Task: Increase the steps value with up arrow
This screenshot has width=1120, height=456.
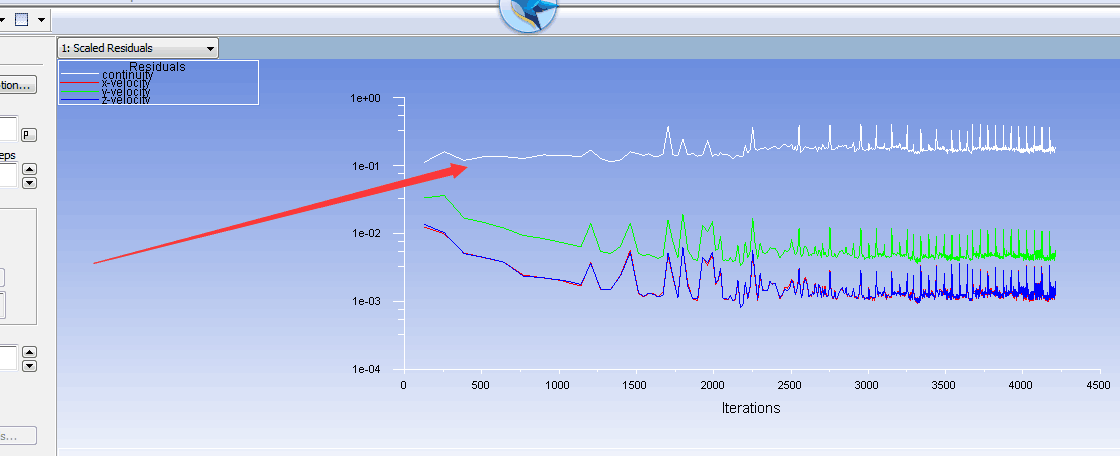Action: [29, 170]
